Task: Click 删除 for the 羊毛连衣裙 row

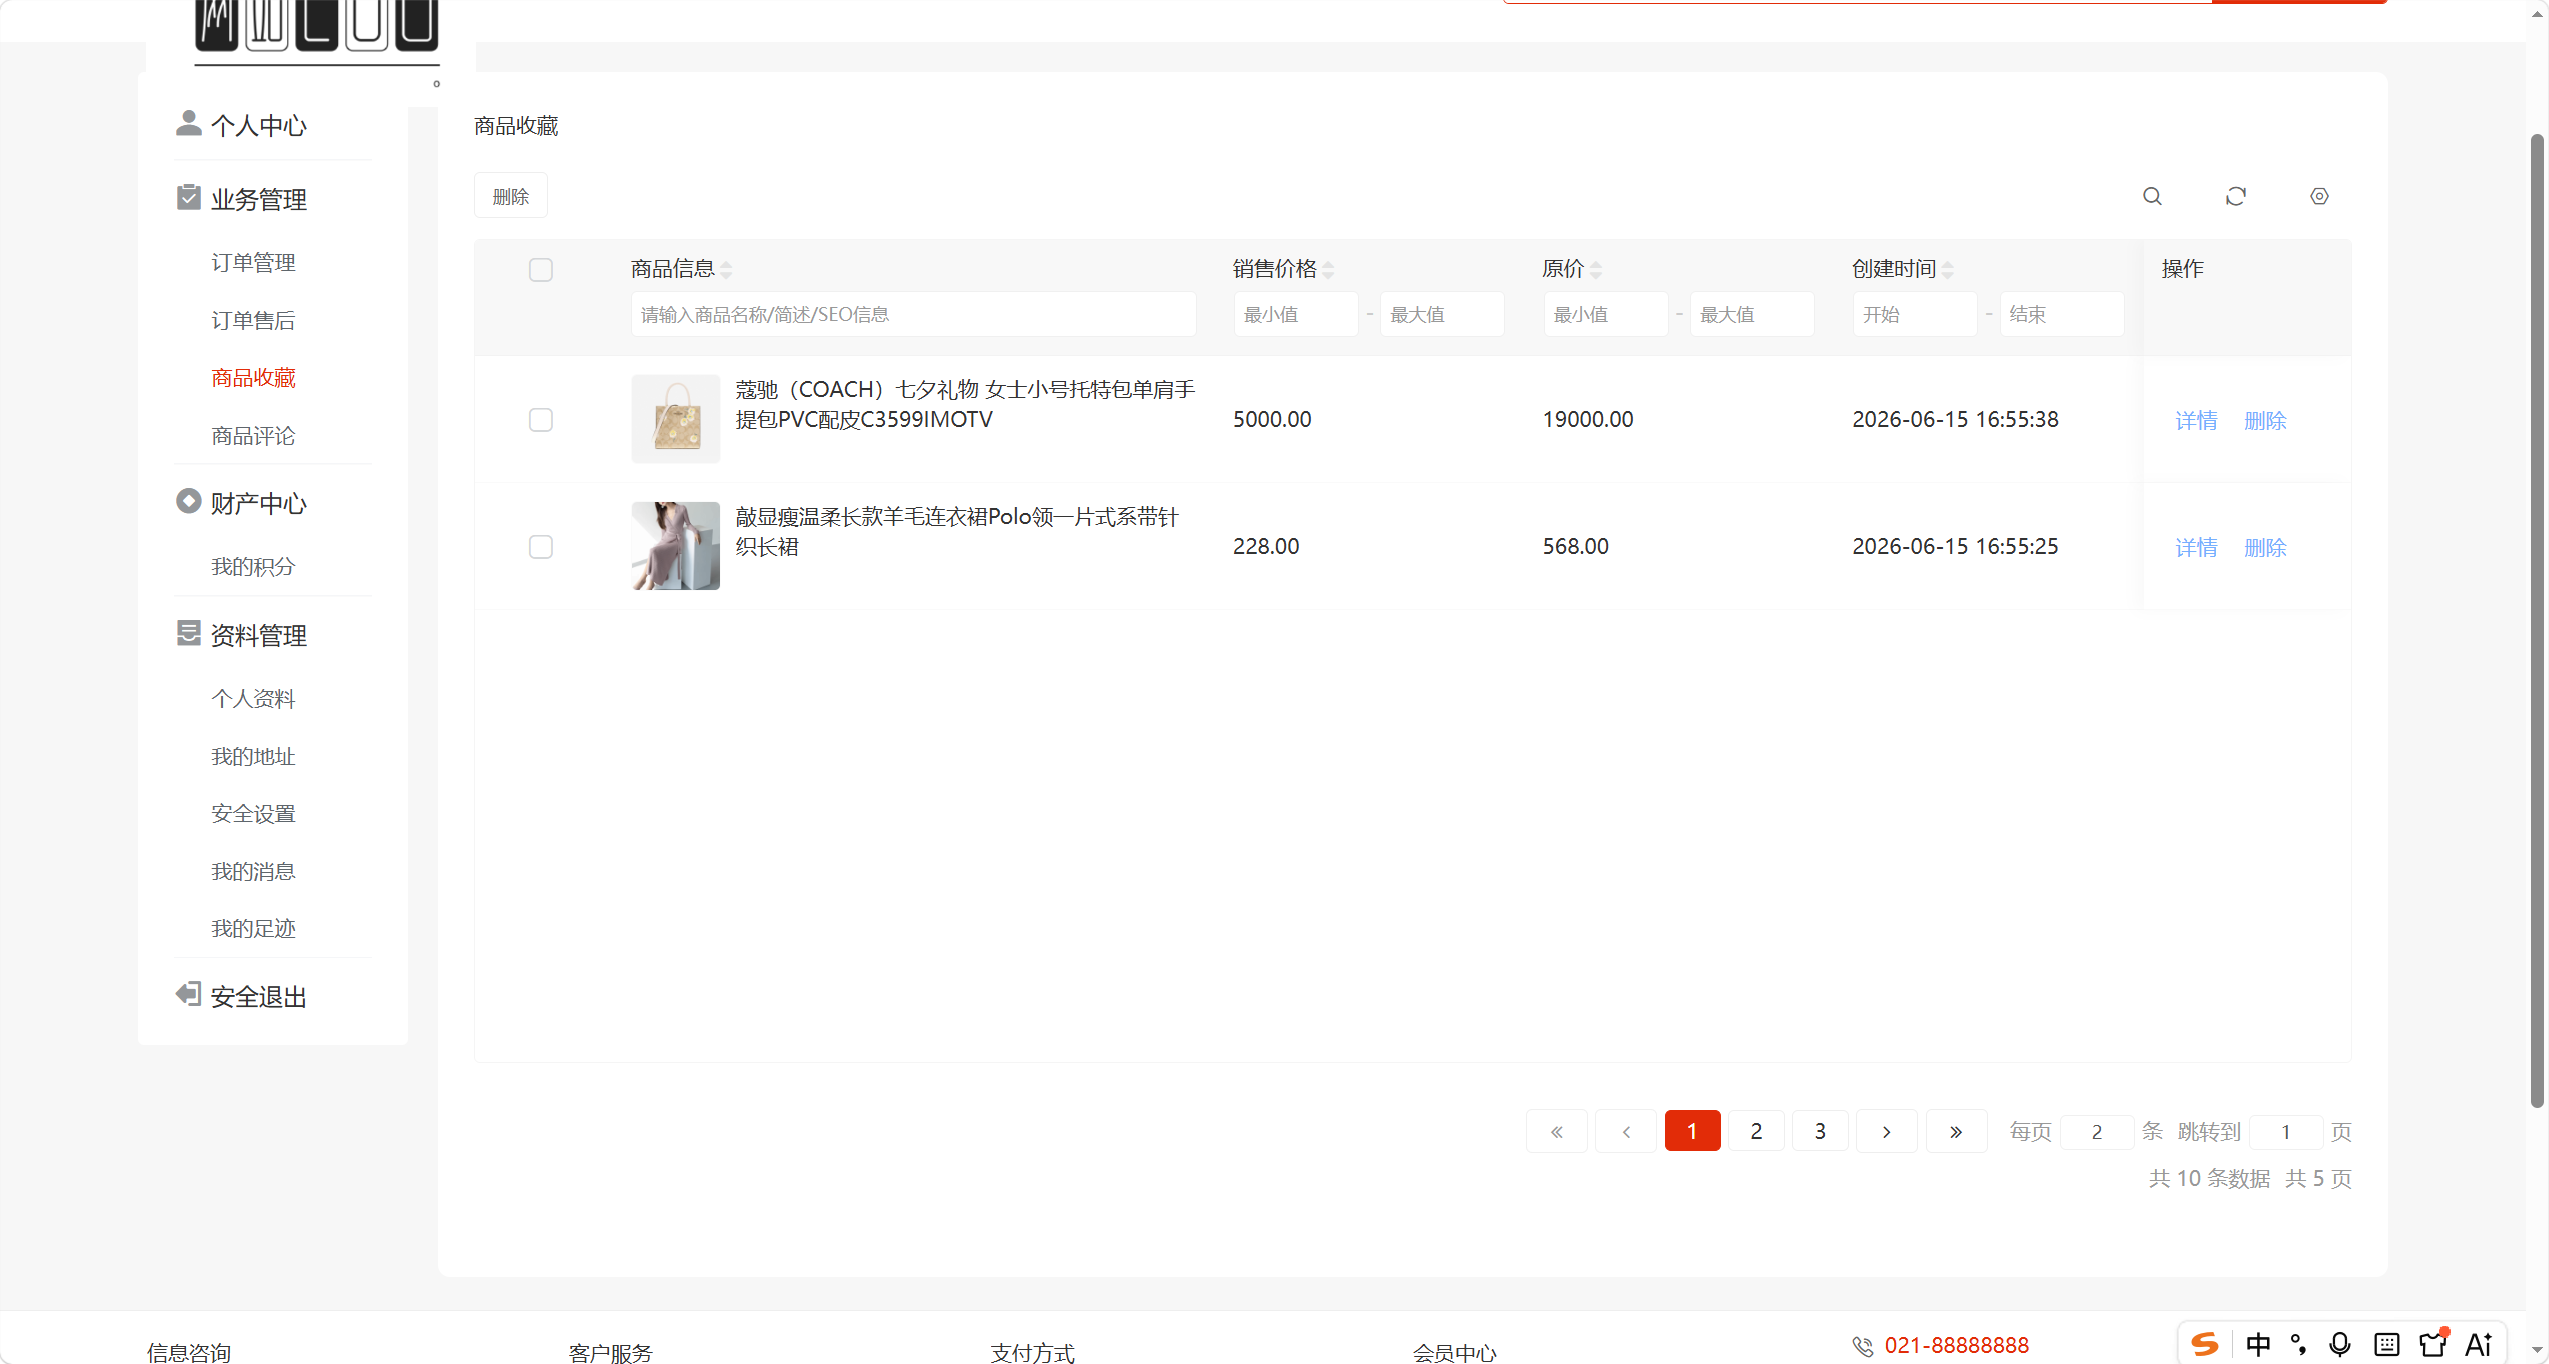Action: tap(2265, 547)
